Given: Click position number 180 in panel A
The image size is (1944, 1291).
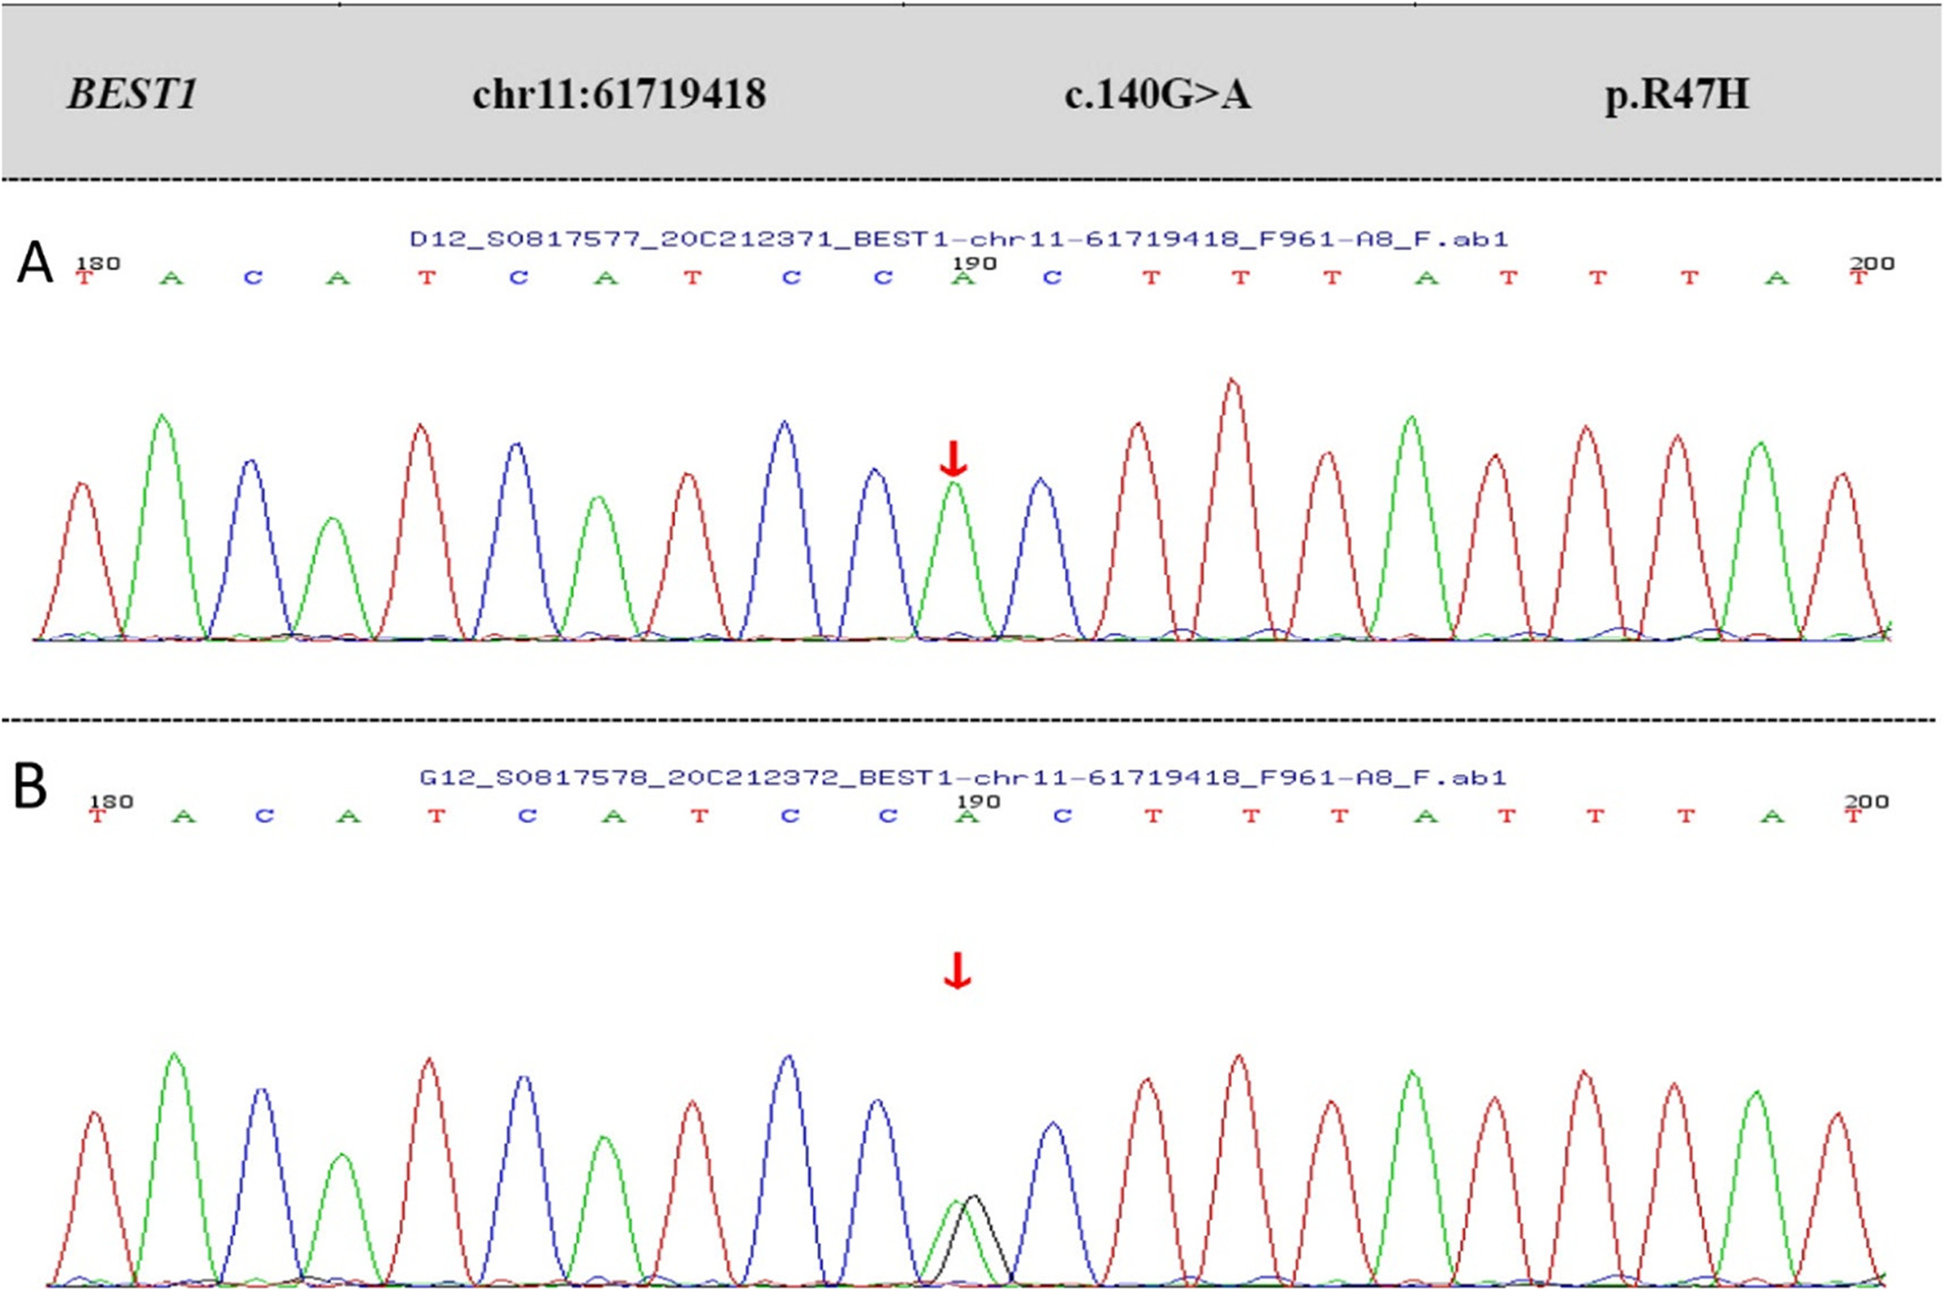Looking at the screenshot, I should pos(98,263).
